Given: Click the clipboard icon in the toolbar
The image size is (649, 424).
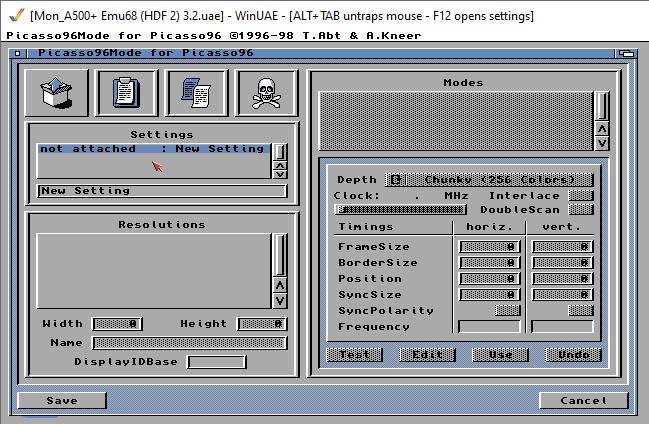Looking at the screenshot, I should coord(126,93).
